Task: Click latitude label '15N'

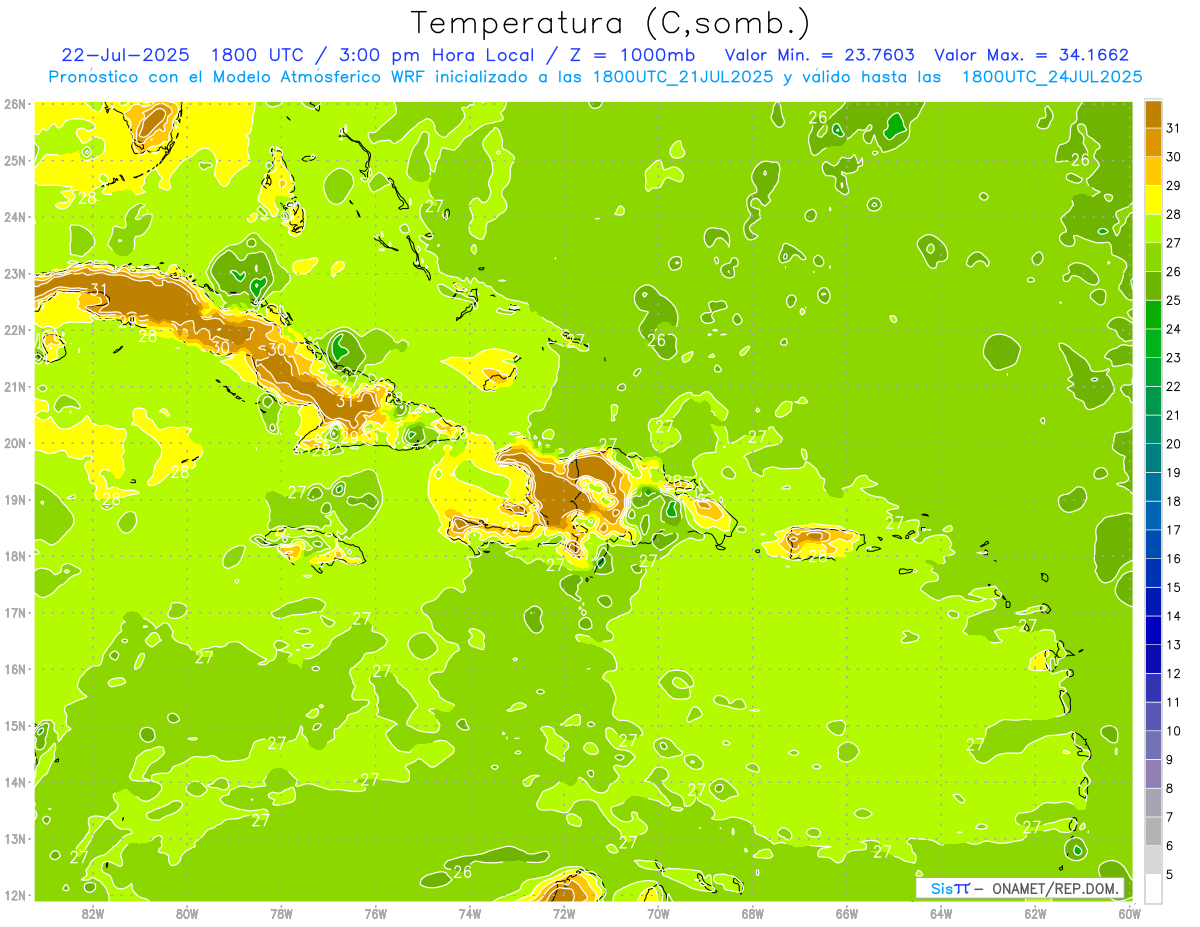Action: 15,726
